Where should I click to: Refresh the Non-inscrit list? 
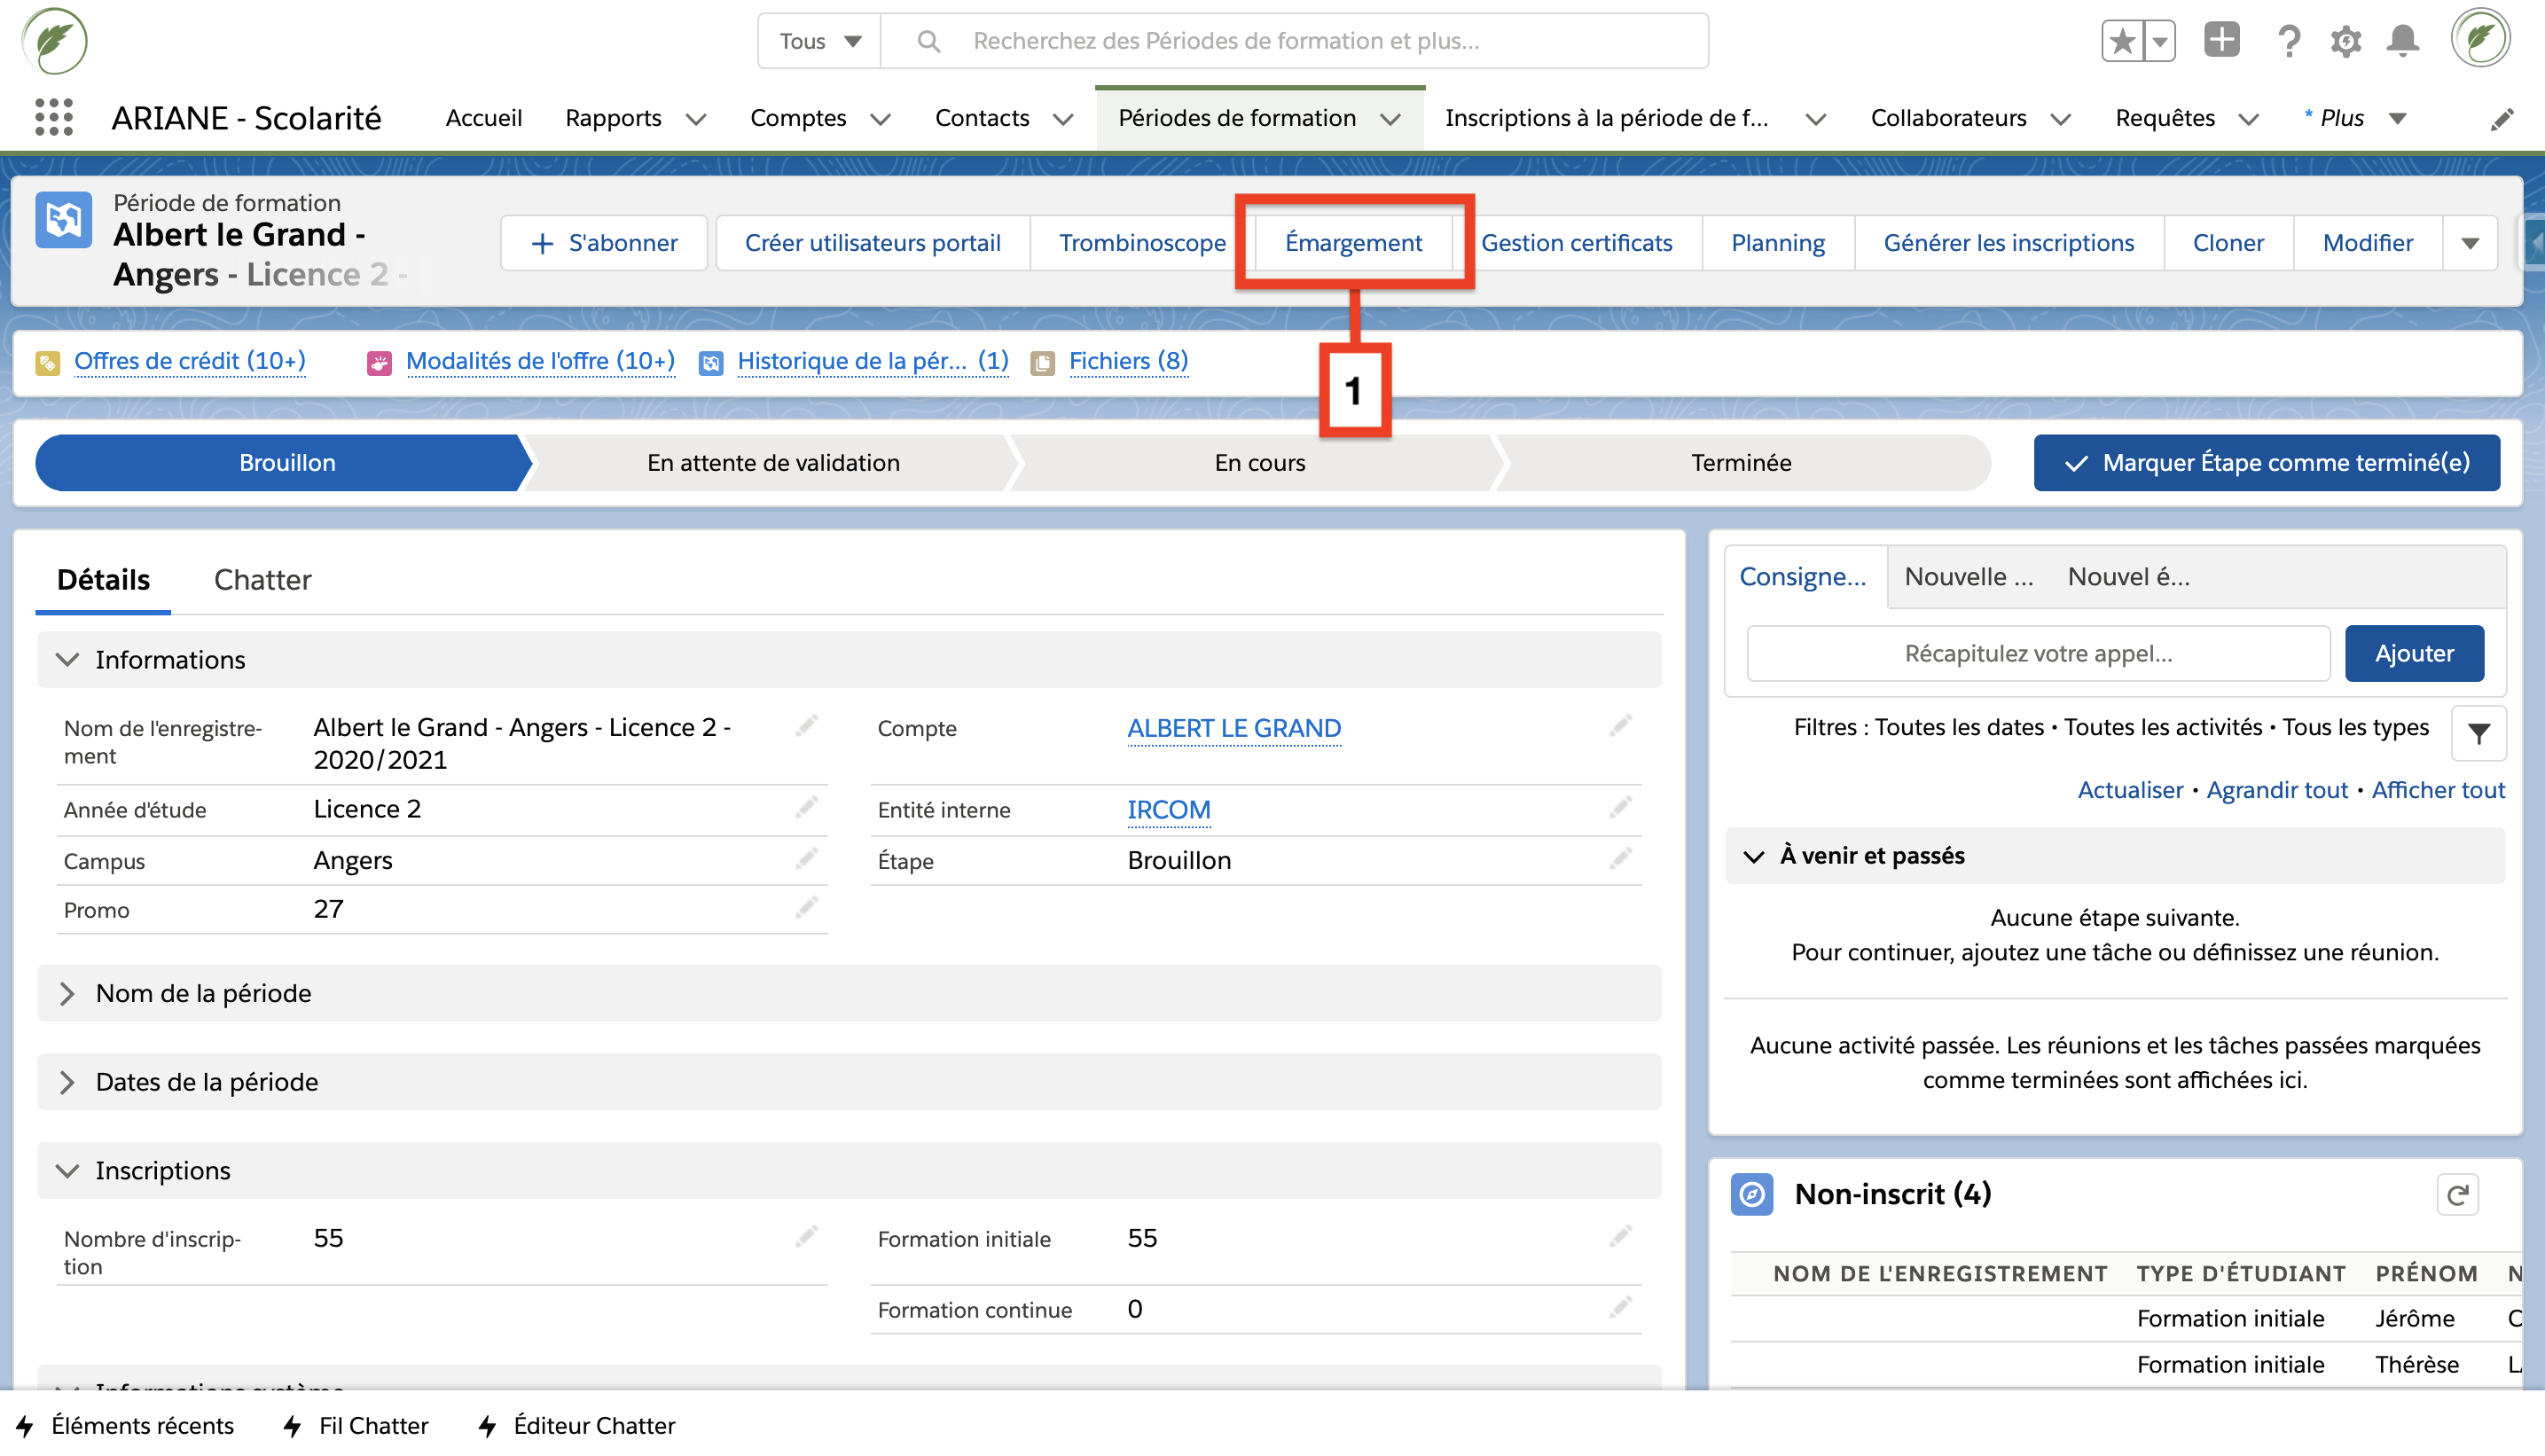[x=2457, y=1194]
